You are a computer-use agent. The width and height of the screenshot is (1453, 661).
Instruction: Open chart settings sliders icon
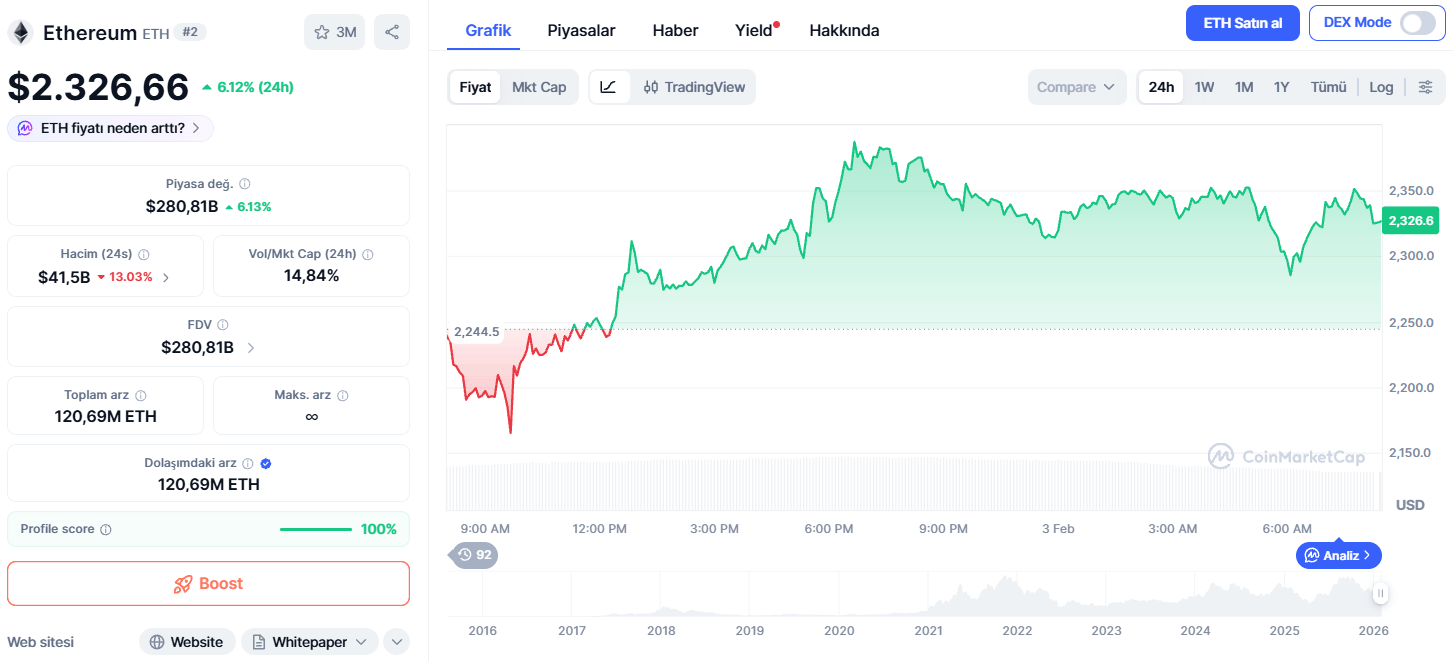[1425, 87]
